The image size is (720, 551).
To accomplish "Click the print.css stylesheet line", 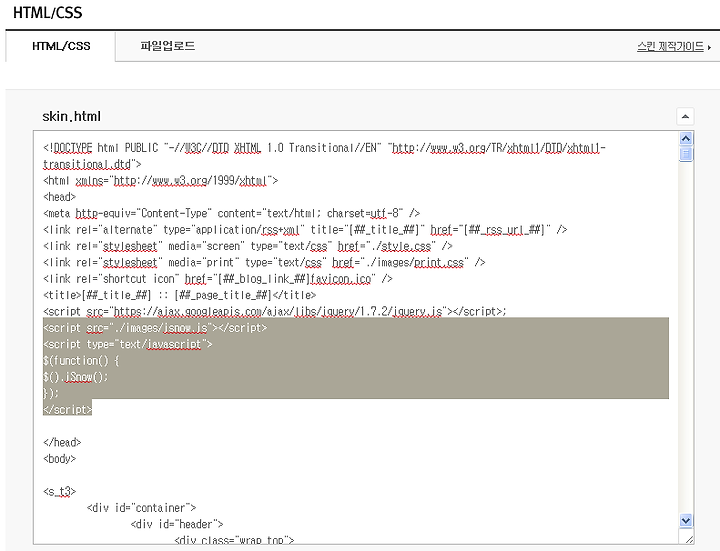I will point(264,262).
